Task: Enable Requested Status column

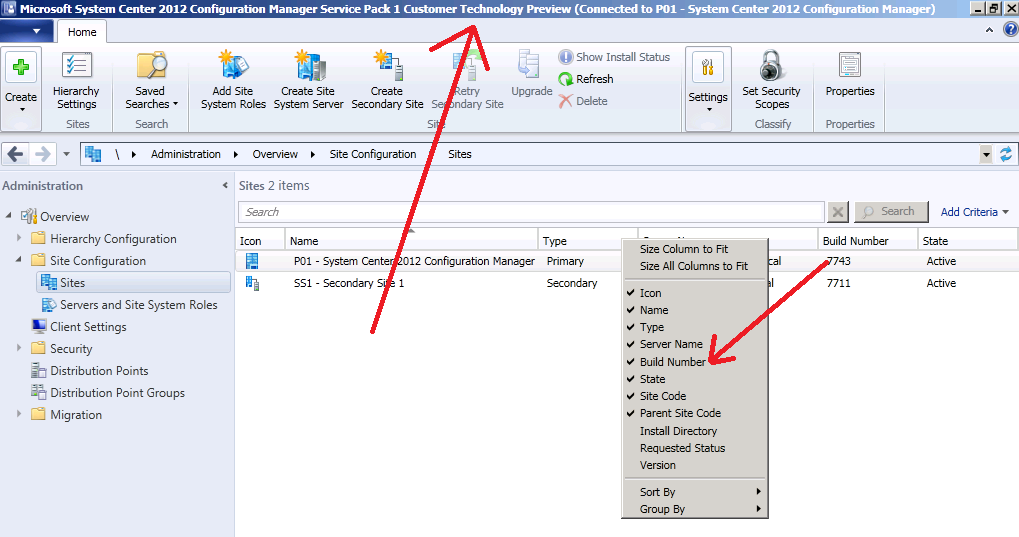Action: (x=694, y=448)
